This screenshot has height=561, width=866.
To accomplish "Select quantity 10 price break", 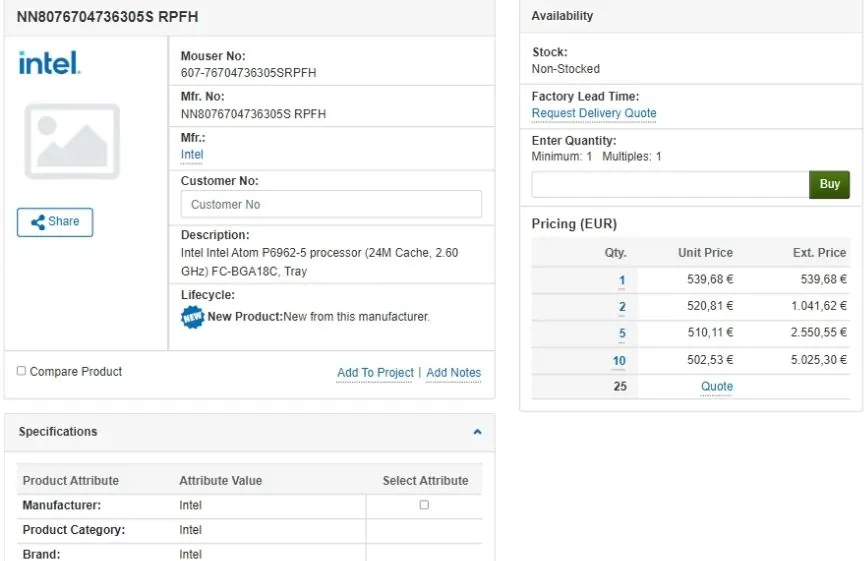I will 619,361.
